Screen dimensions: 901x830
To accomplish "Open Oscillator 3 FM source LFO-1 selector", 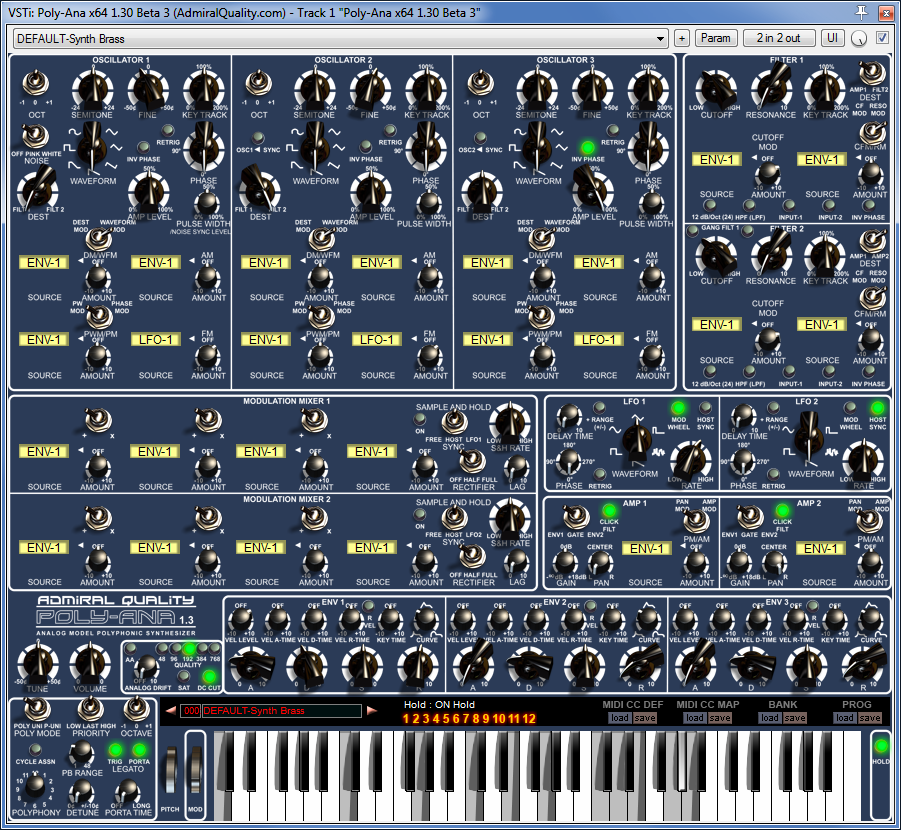I will point(599,340).
